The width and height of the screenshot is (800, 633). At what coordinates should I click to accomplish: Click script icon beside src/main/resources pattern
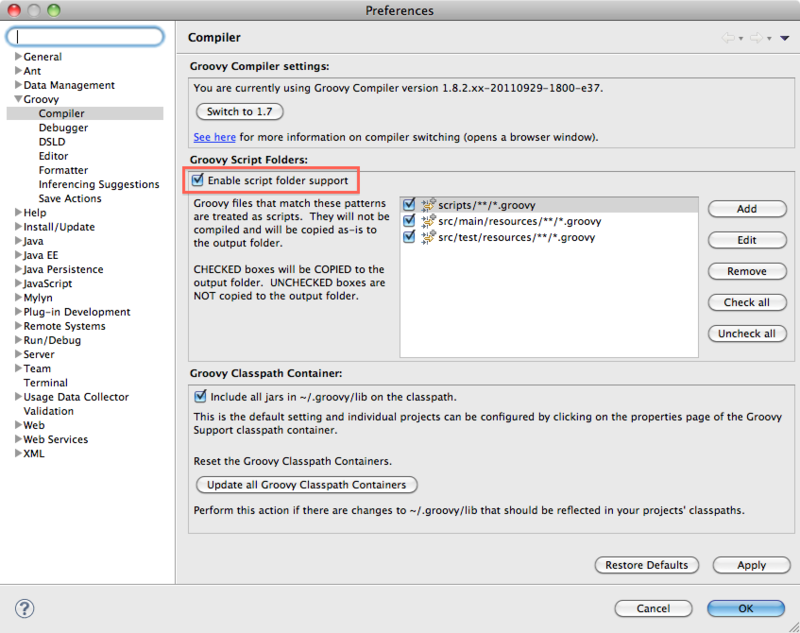pos(428,221)
